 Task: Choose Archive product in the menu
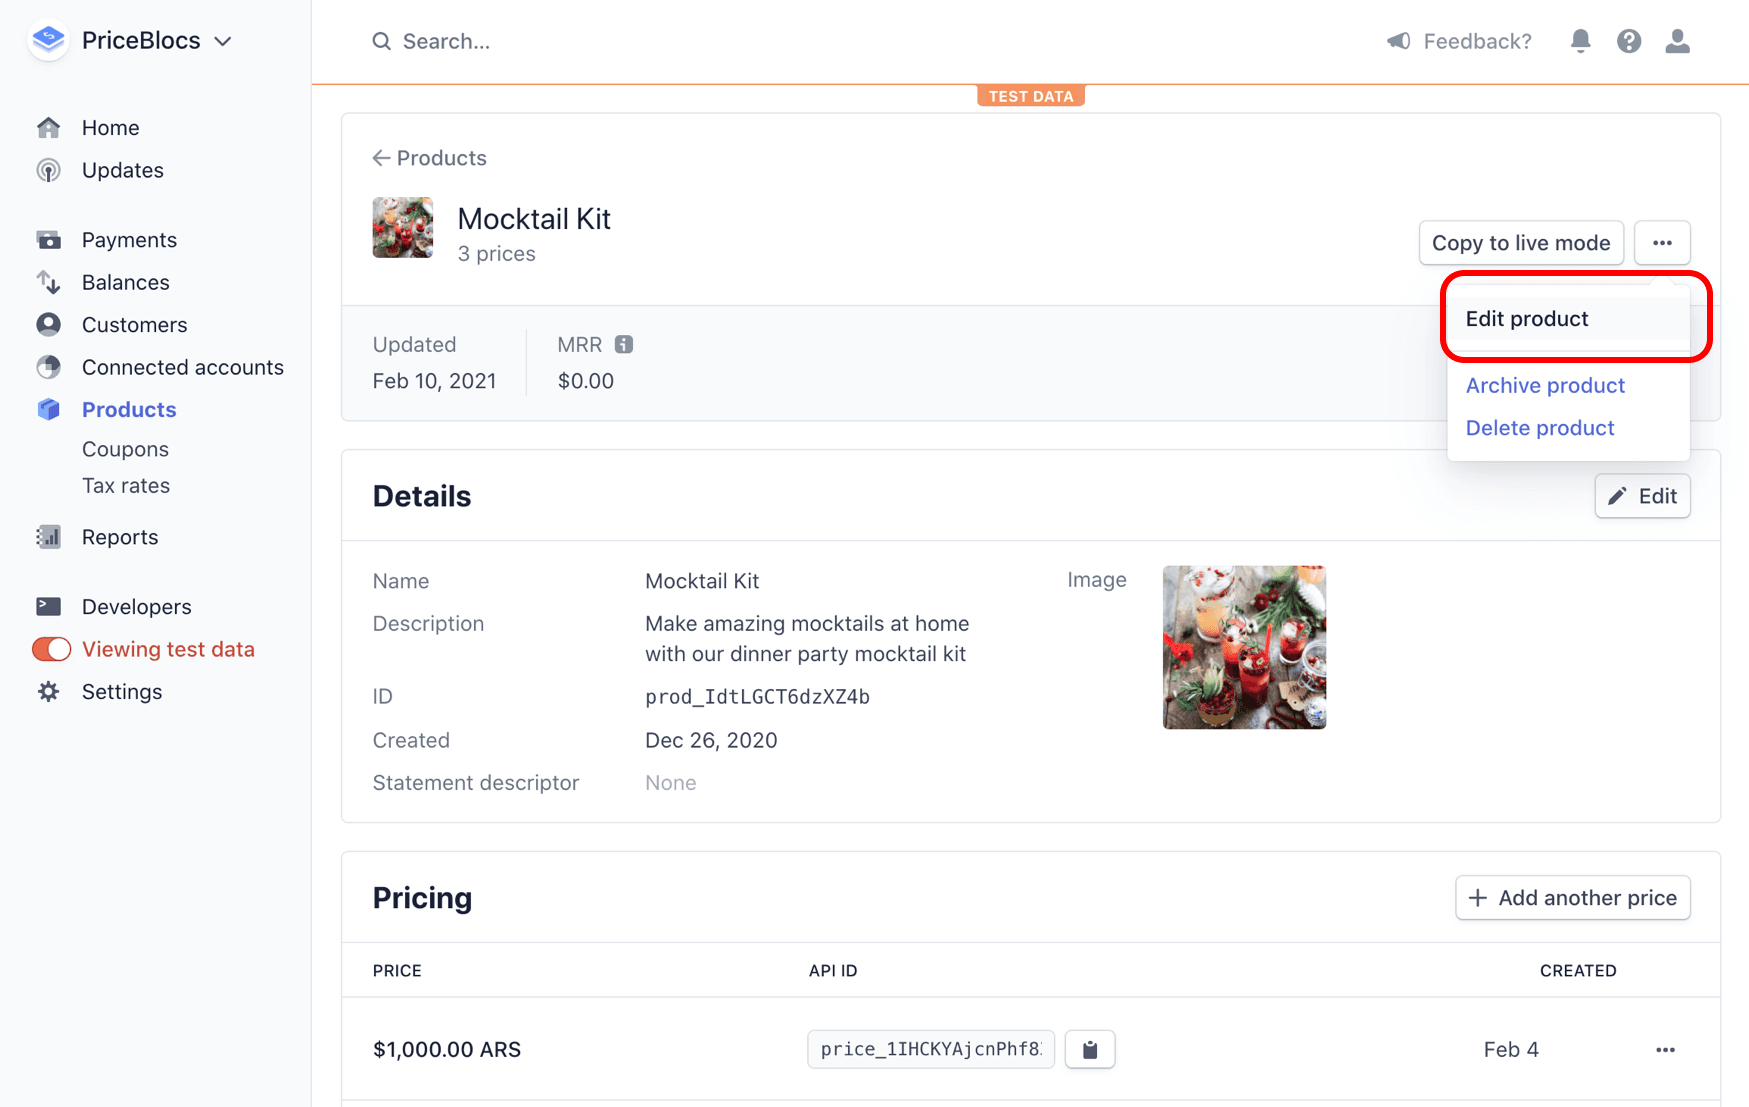click(1545, 385)
